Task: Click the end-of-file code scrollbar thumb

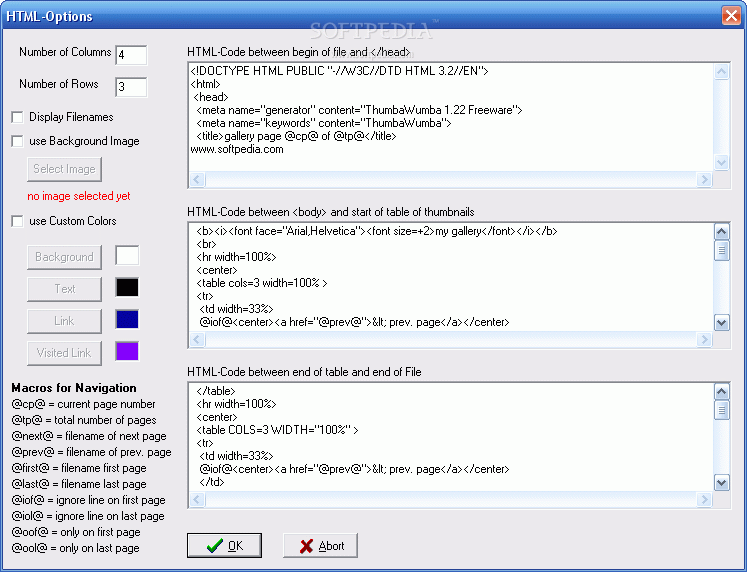Action: [x=722, y=410]
